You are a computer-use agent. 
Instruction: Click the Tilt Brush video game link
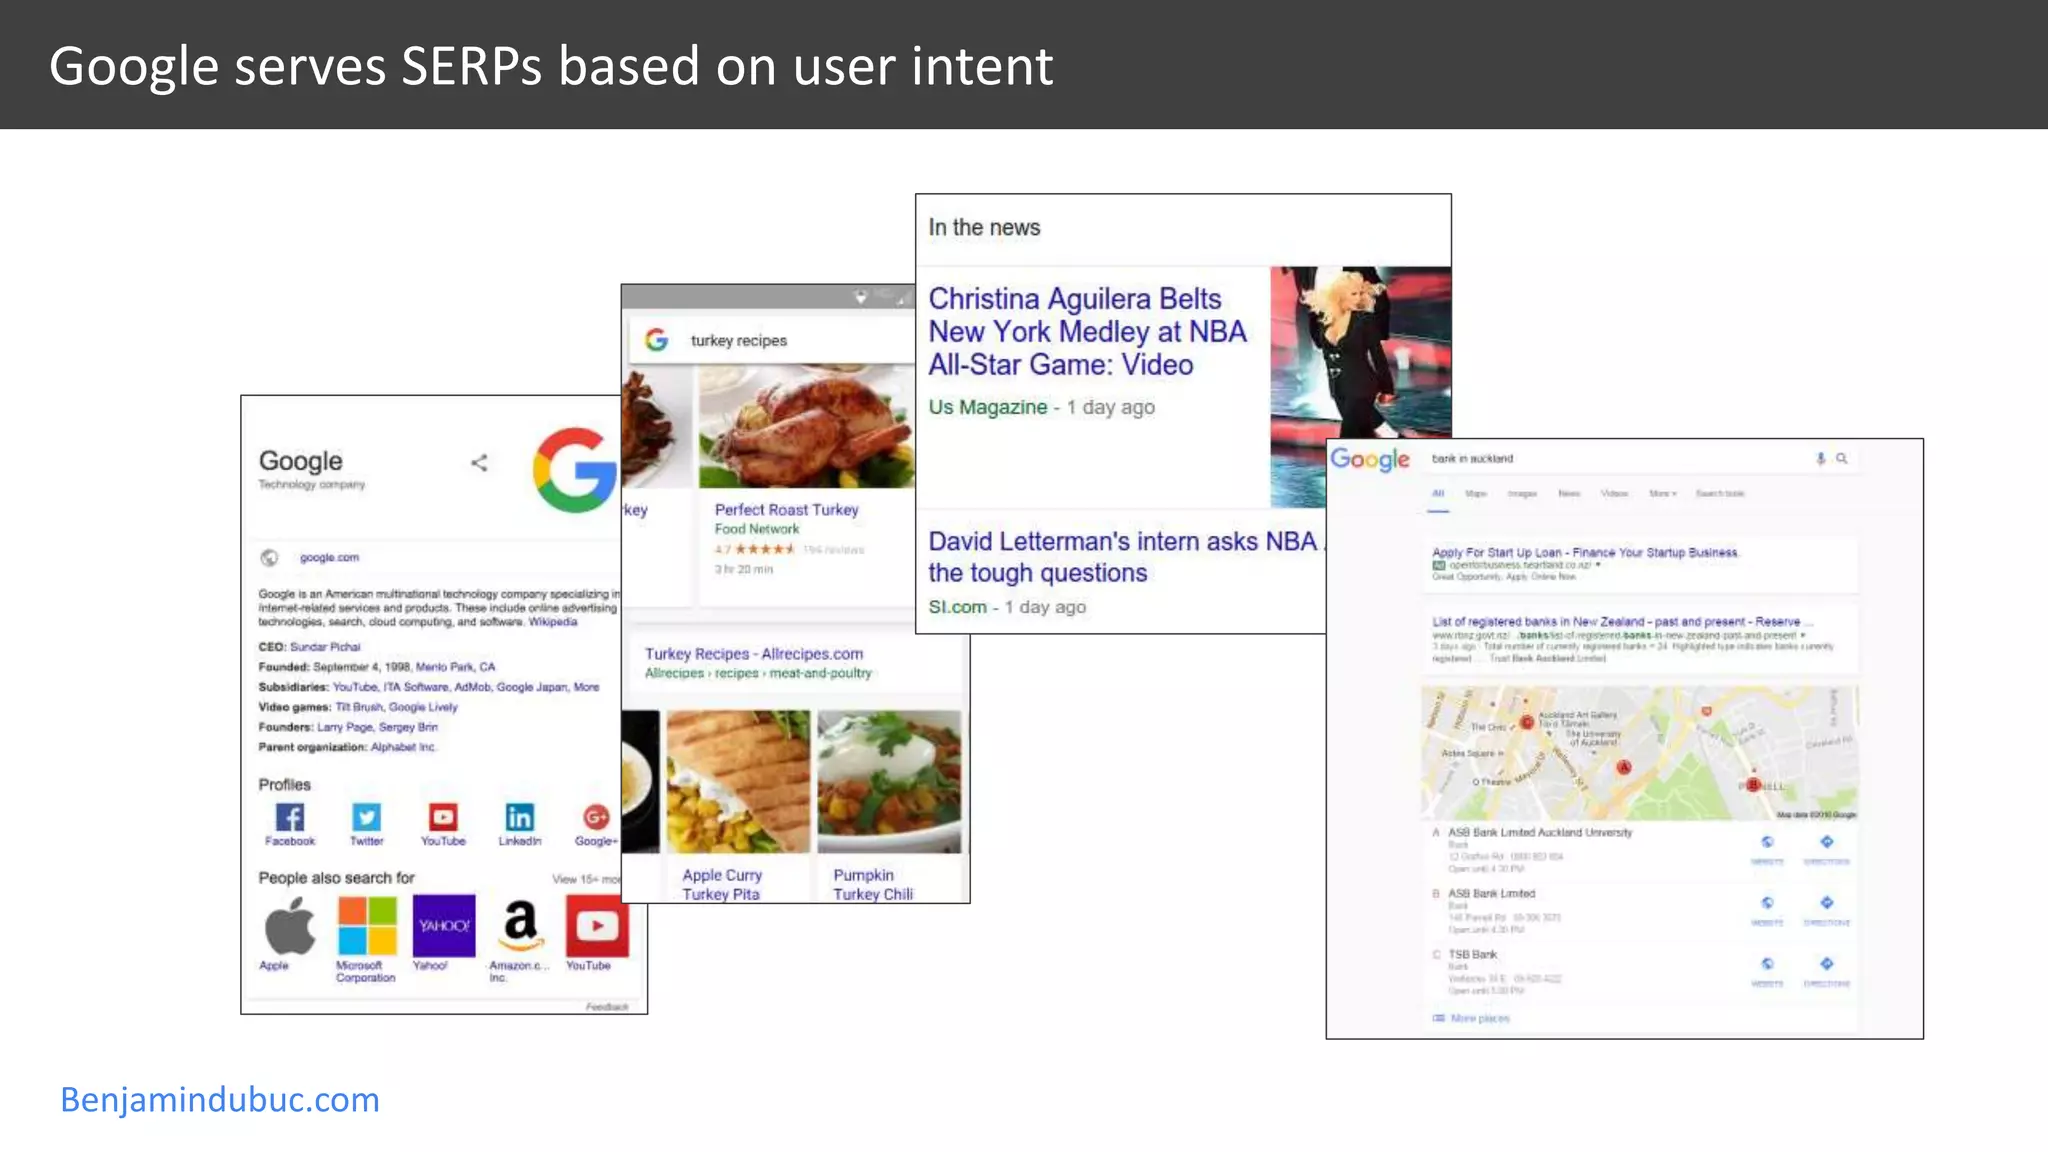[359, 707]
